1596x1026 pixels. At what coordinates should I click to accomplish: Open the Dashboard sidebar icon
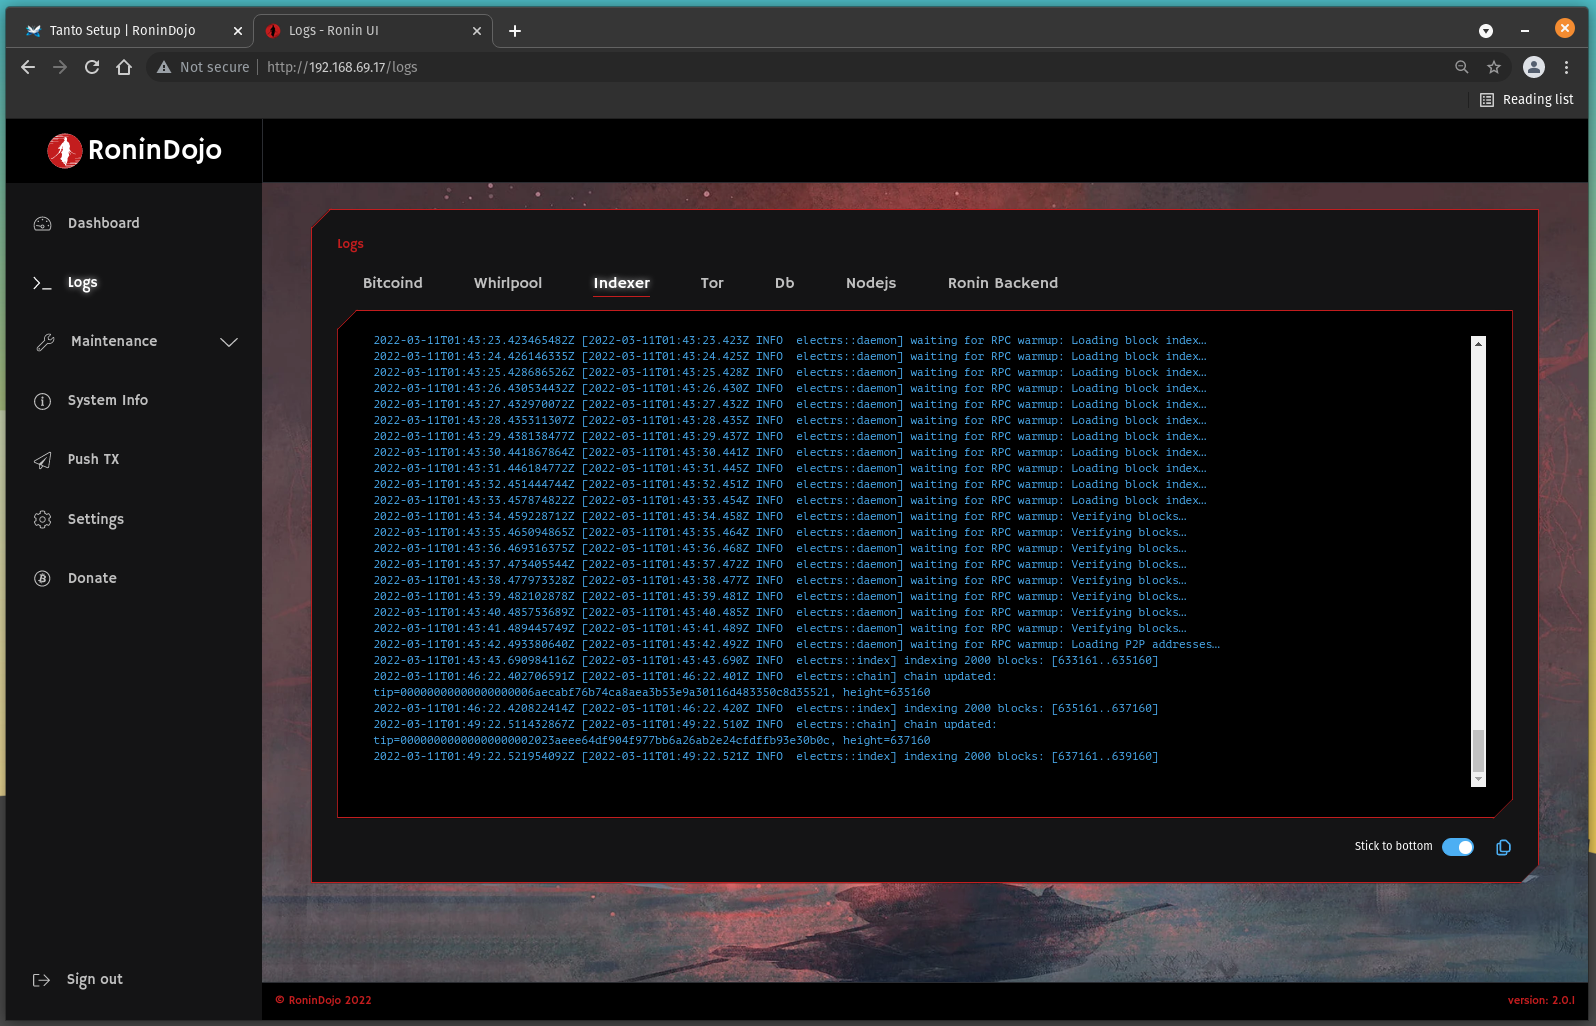coord(42,224)
